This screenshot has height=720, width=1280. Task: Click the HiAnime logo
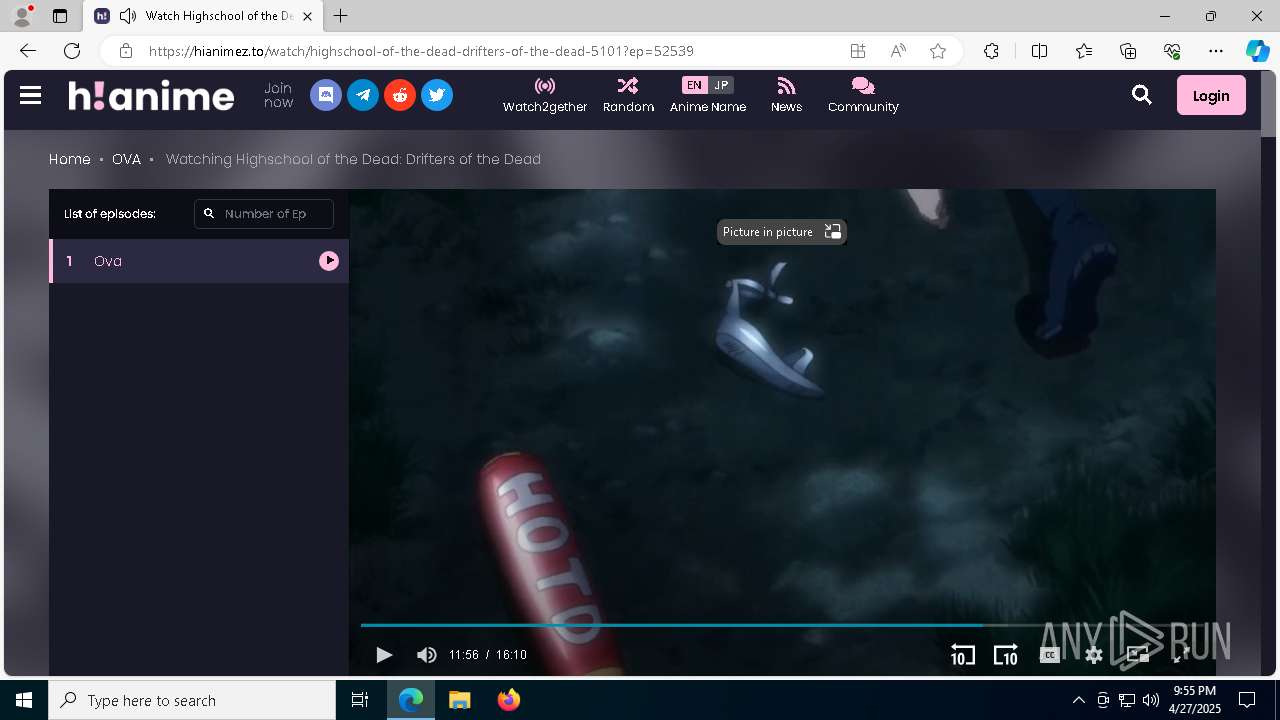pyautogui.click(x=151, y=95)
